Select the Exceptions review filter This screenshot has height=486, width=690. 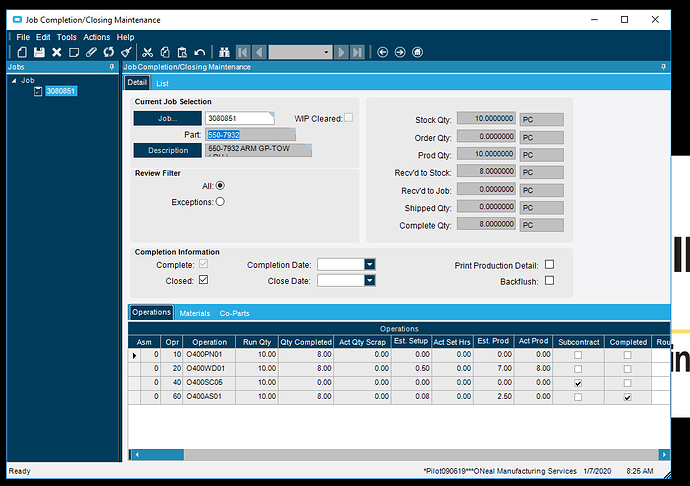coord(220,201)
